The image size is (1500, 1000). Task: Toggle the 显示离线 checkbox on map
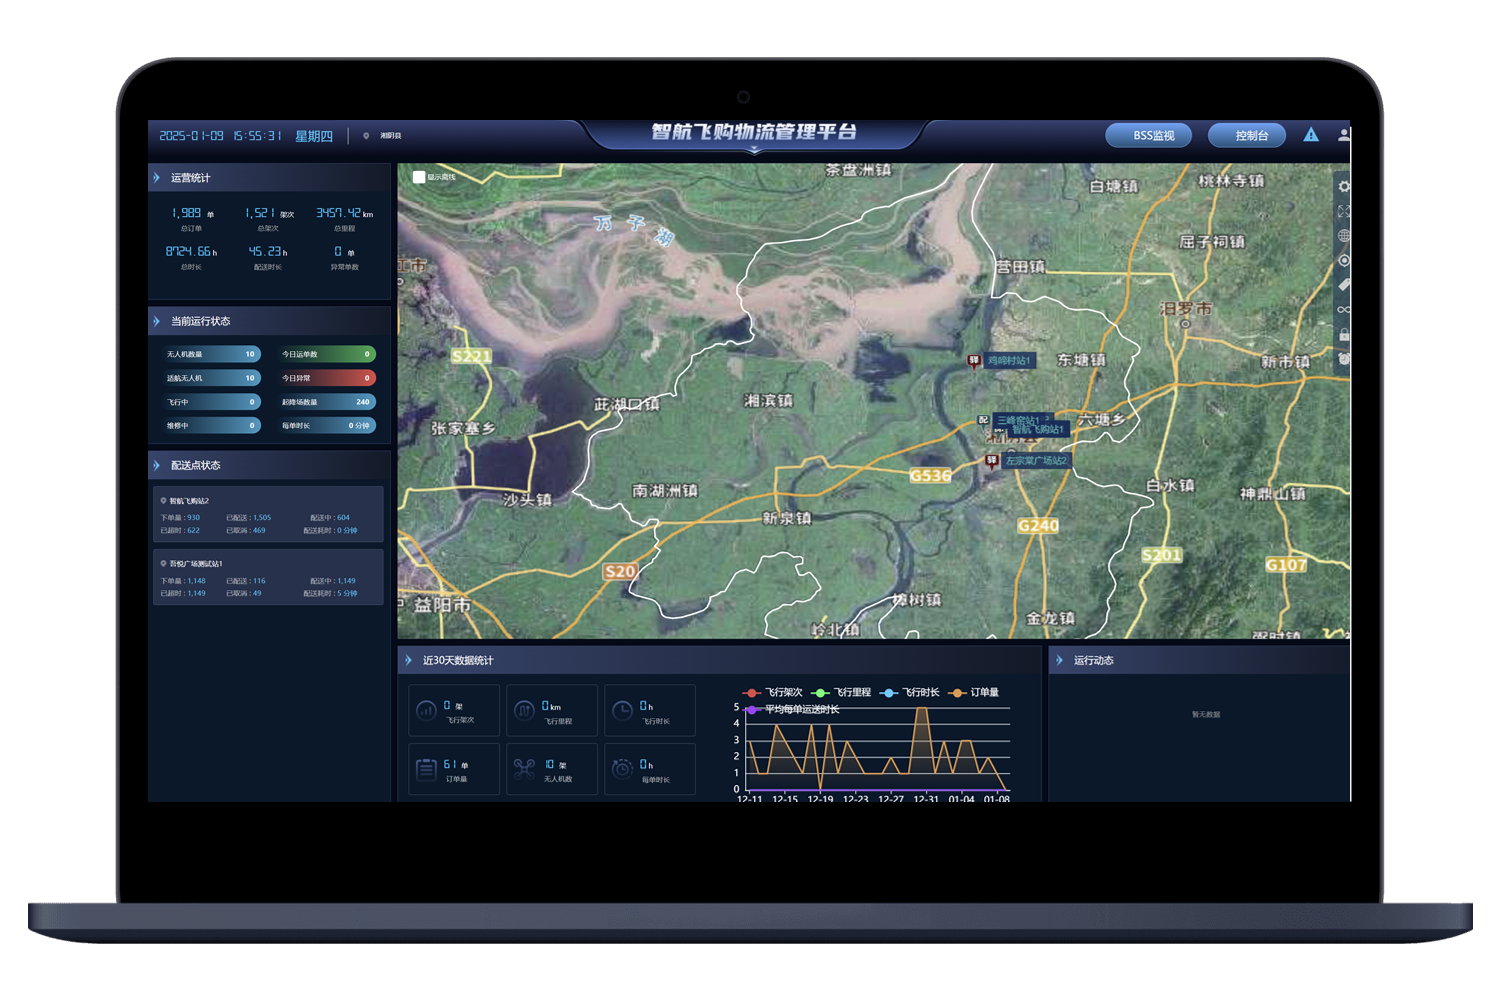tap(419, 177)
